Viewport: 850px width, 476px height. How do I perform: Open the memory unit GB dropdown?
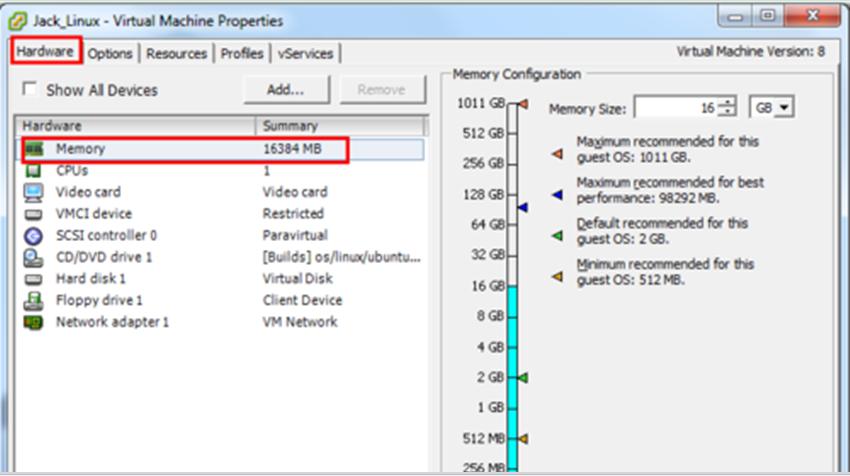point(773,108)
